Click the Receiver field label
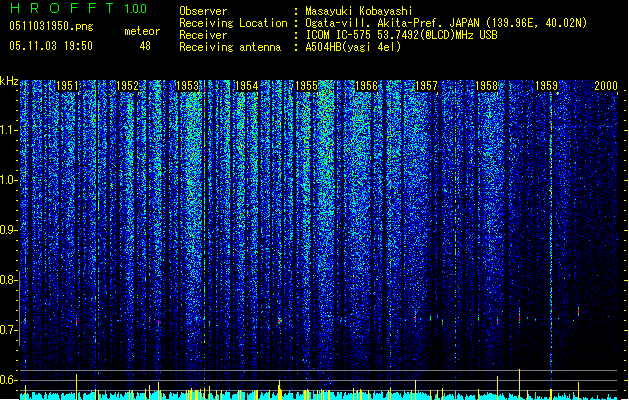This screenshot has width=629, height=400. pyautogui.click(x=203, y=35)
